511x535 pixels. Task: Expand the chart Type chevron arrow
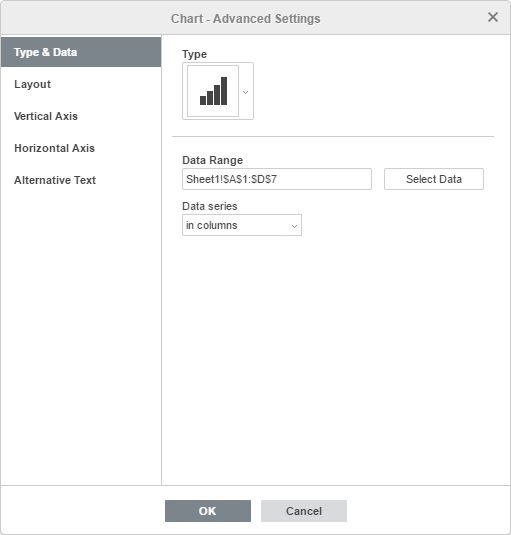245,92
